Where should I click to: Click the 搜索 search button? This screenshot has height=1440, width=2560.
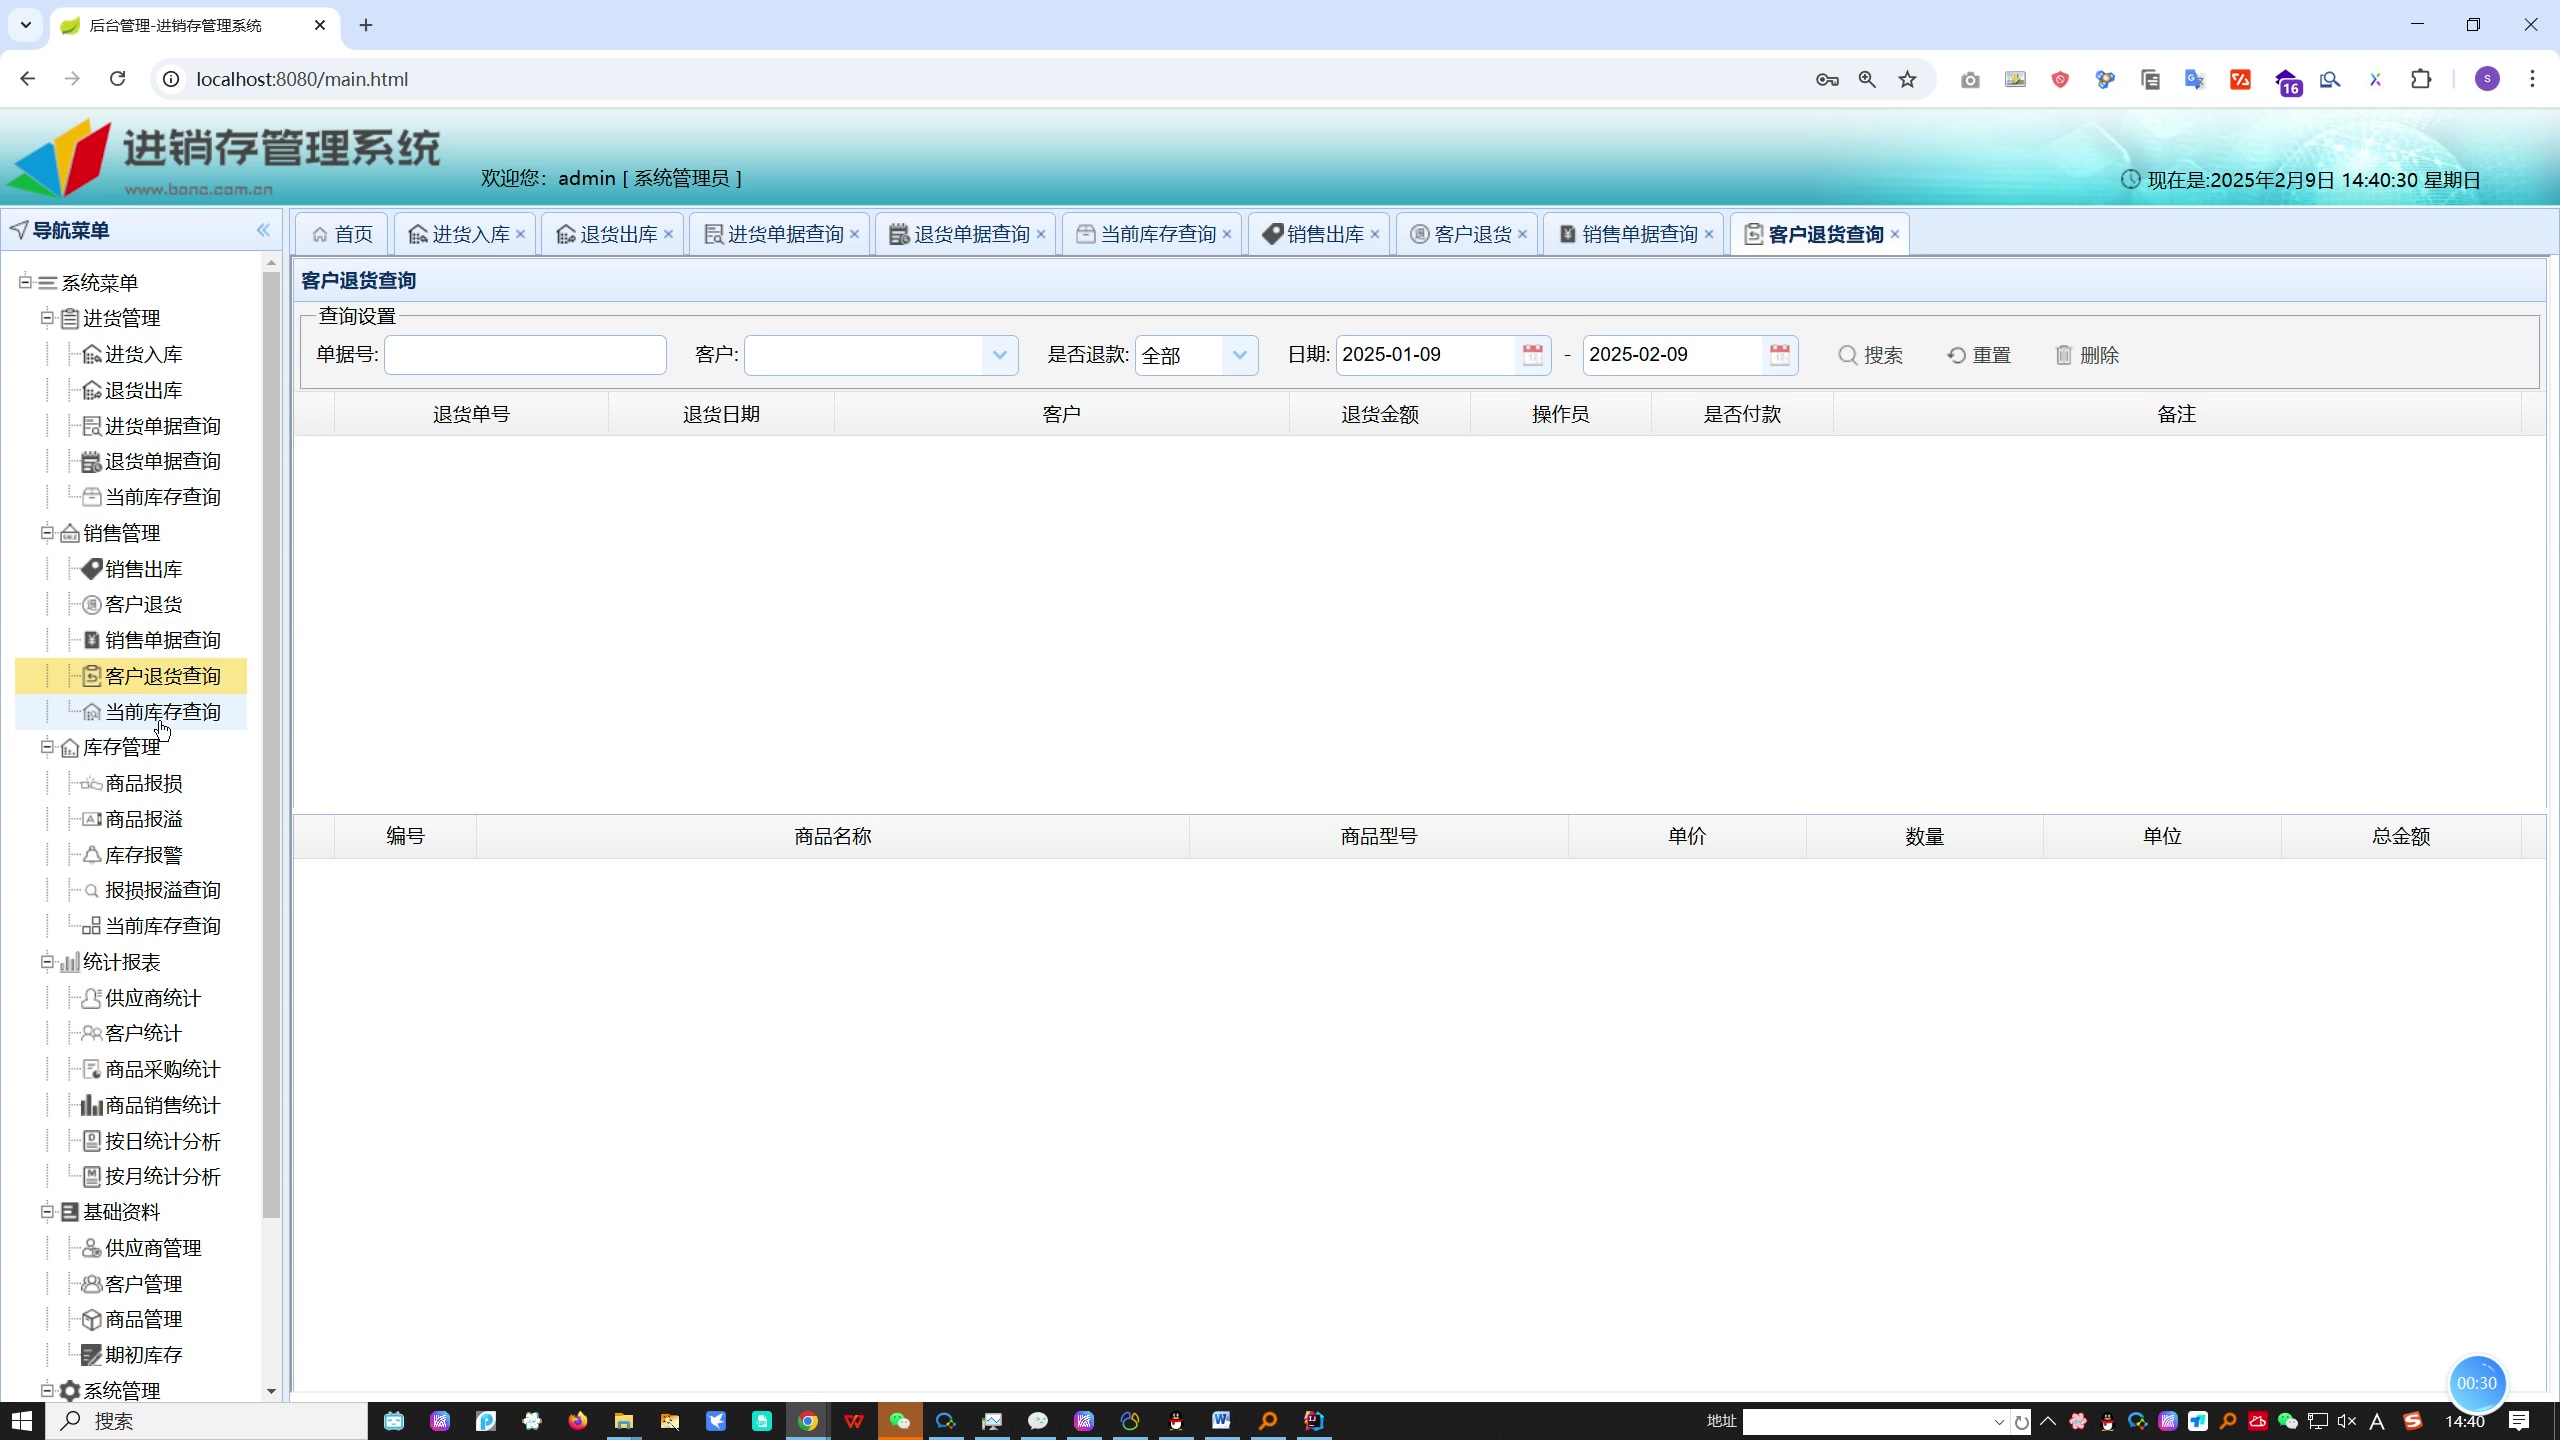coord(1870,355)
